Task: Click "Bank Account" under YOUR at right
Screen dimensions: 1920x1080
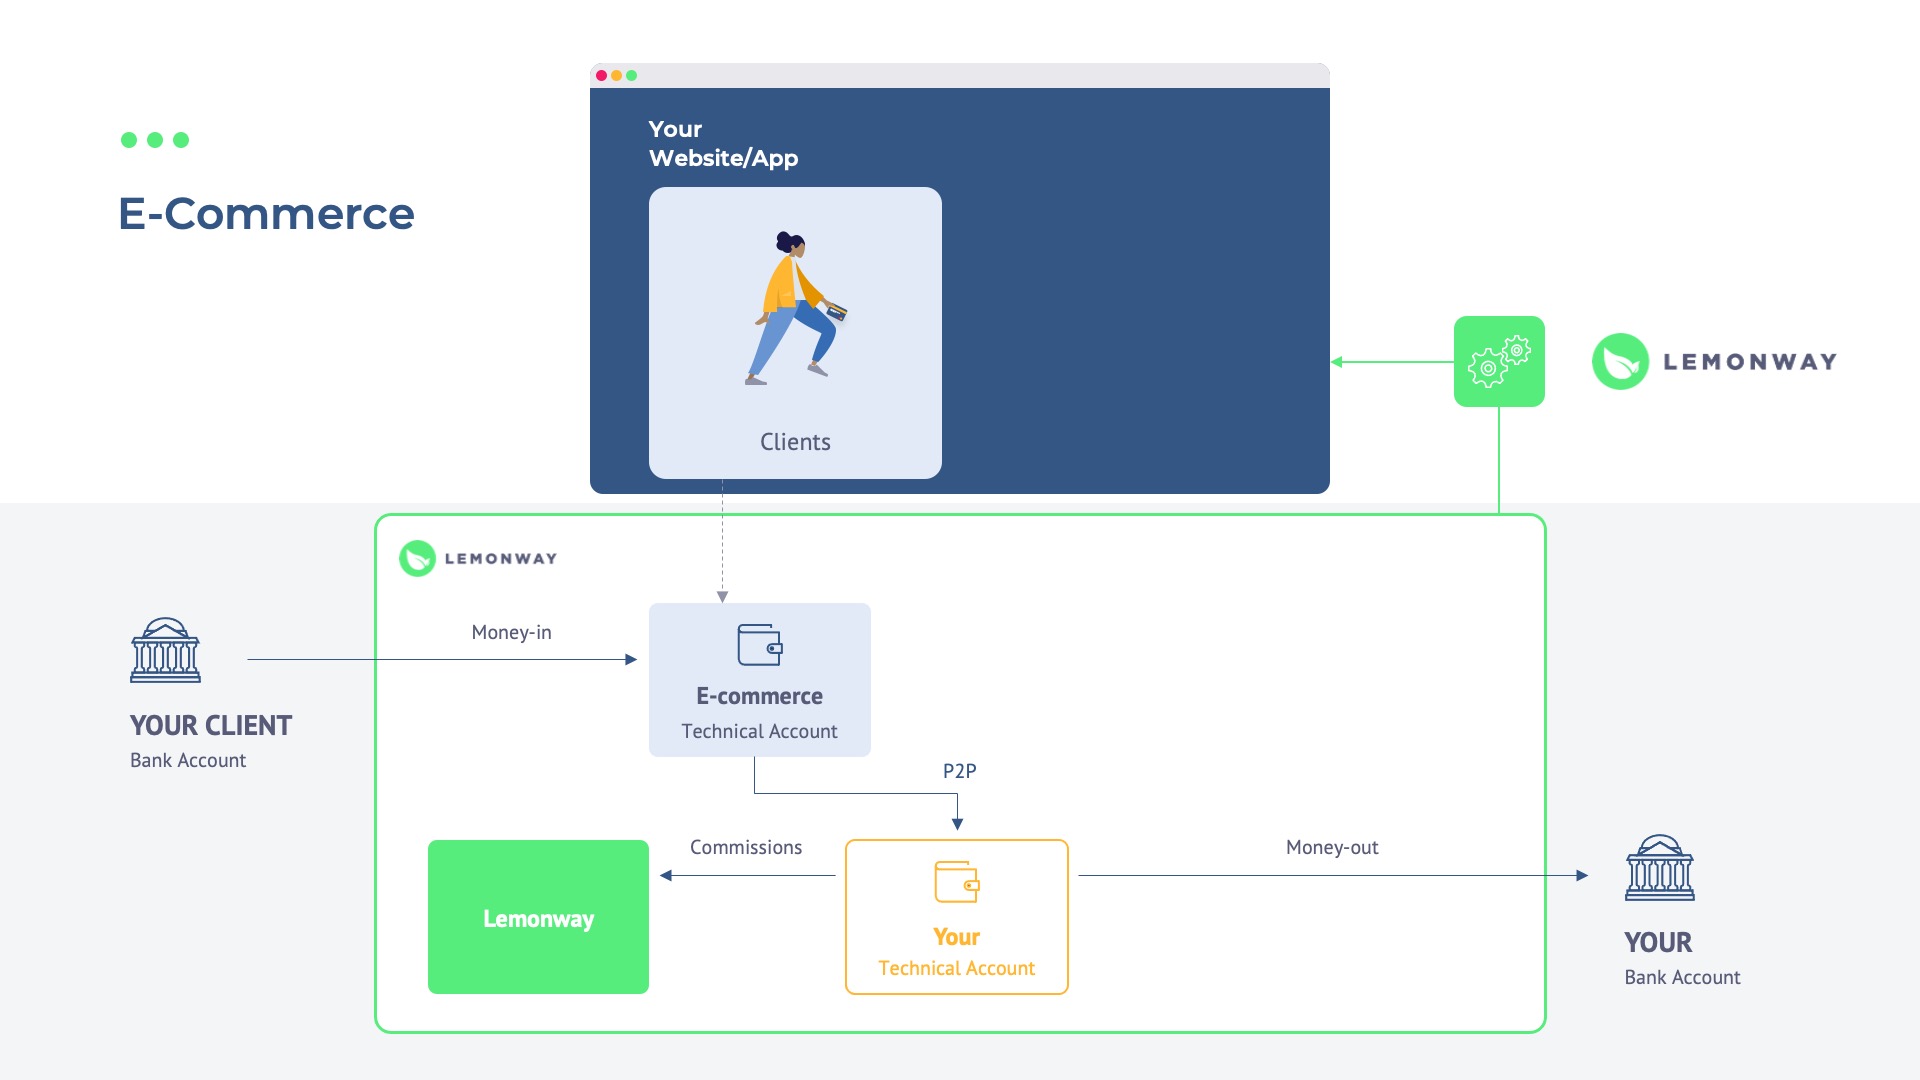Action: point(1682,977)
